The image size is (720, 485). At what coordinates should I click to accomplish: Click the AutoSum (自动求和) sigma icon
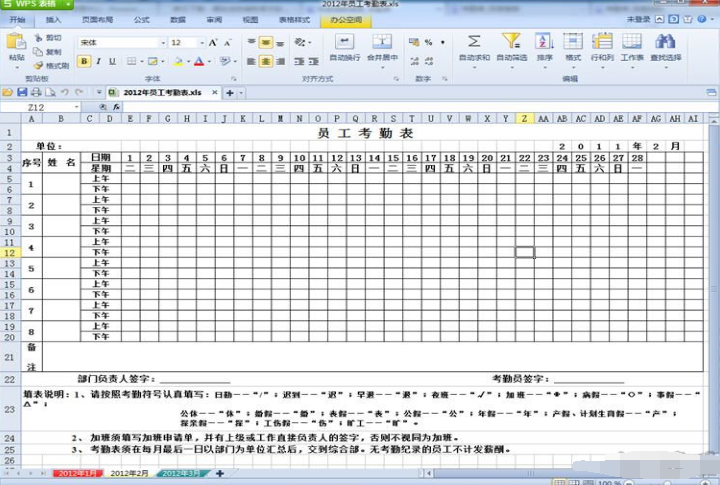point(474,42)
